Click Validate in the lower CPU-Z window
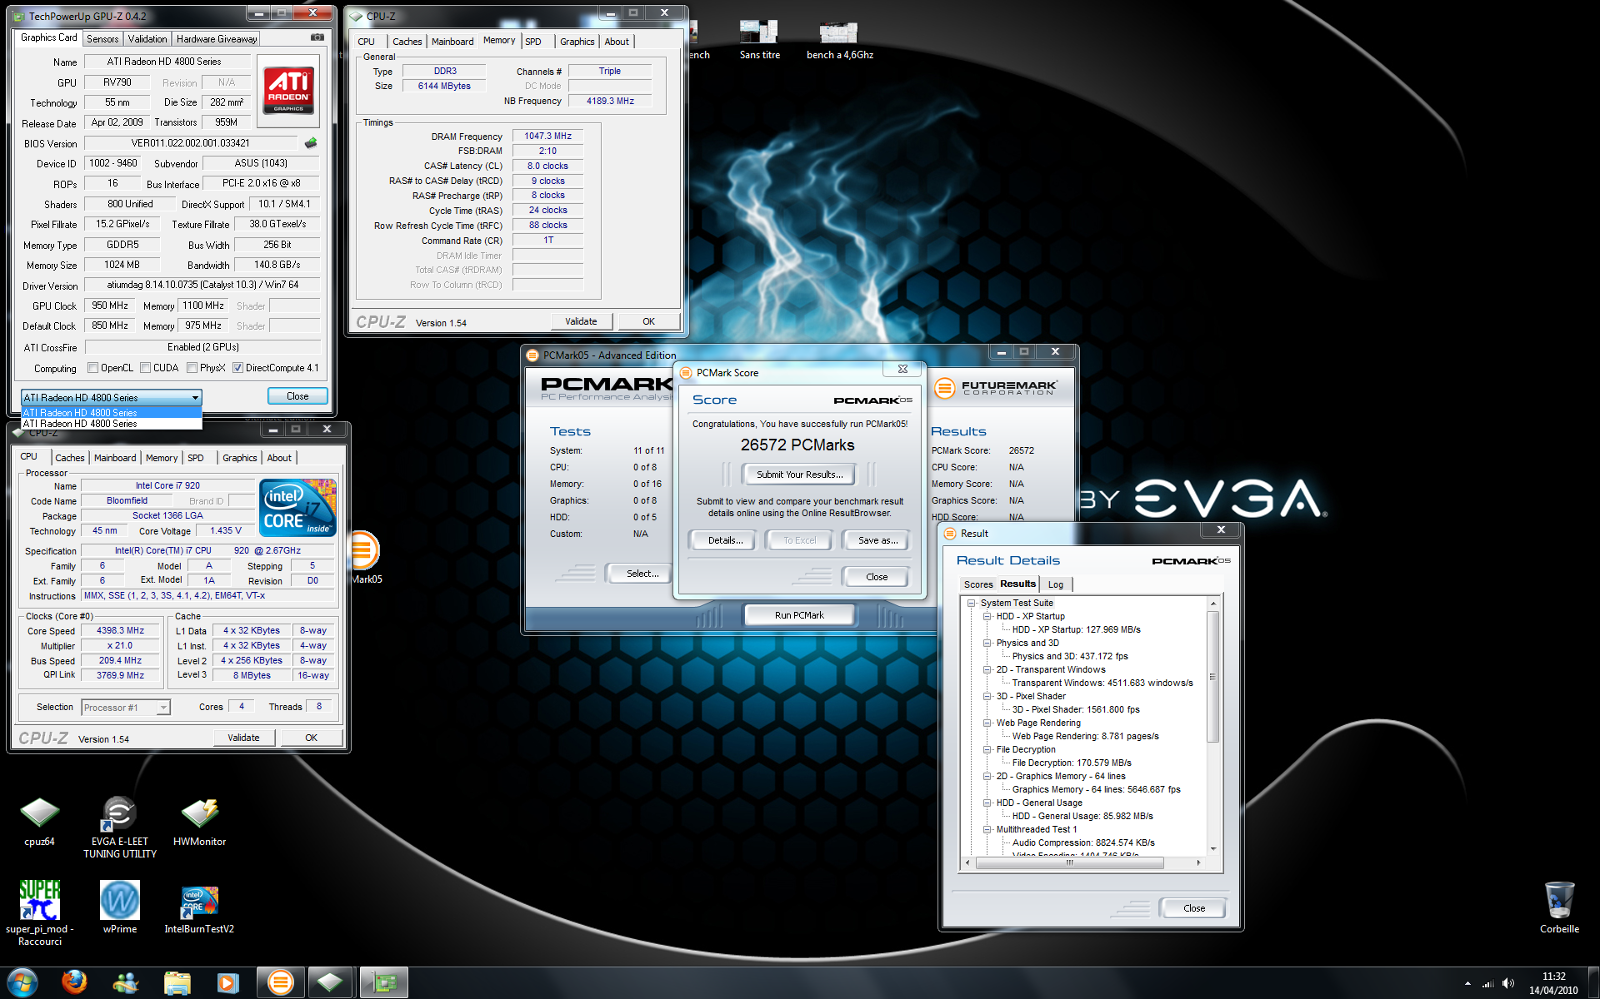This screenshot has height=999, width=1600. [x=243, y=738]
